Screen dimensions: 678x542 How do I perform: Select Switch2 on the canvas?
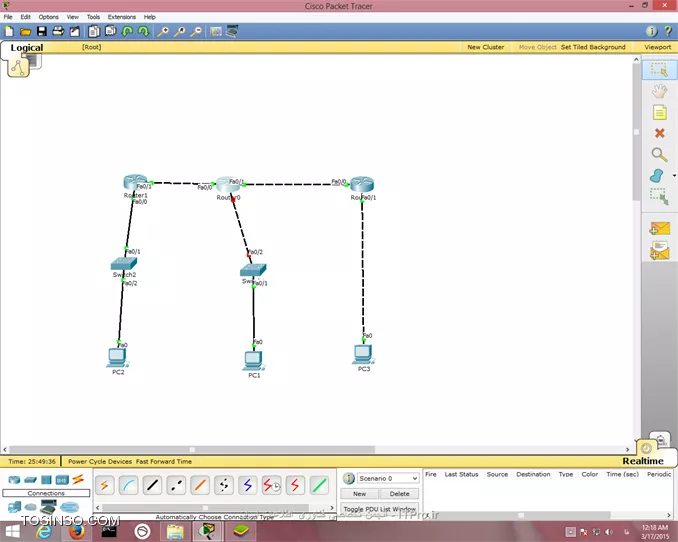pos(124,263)
